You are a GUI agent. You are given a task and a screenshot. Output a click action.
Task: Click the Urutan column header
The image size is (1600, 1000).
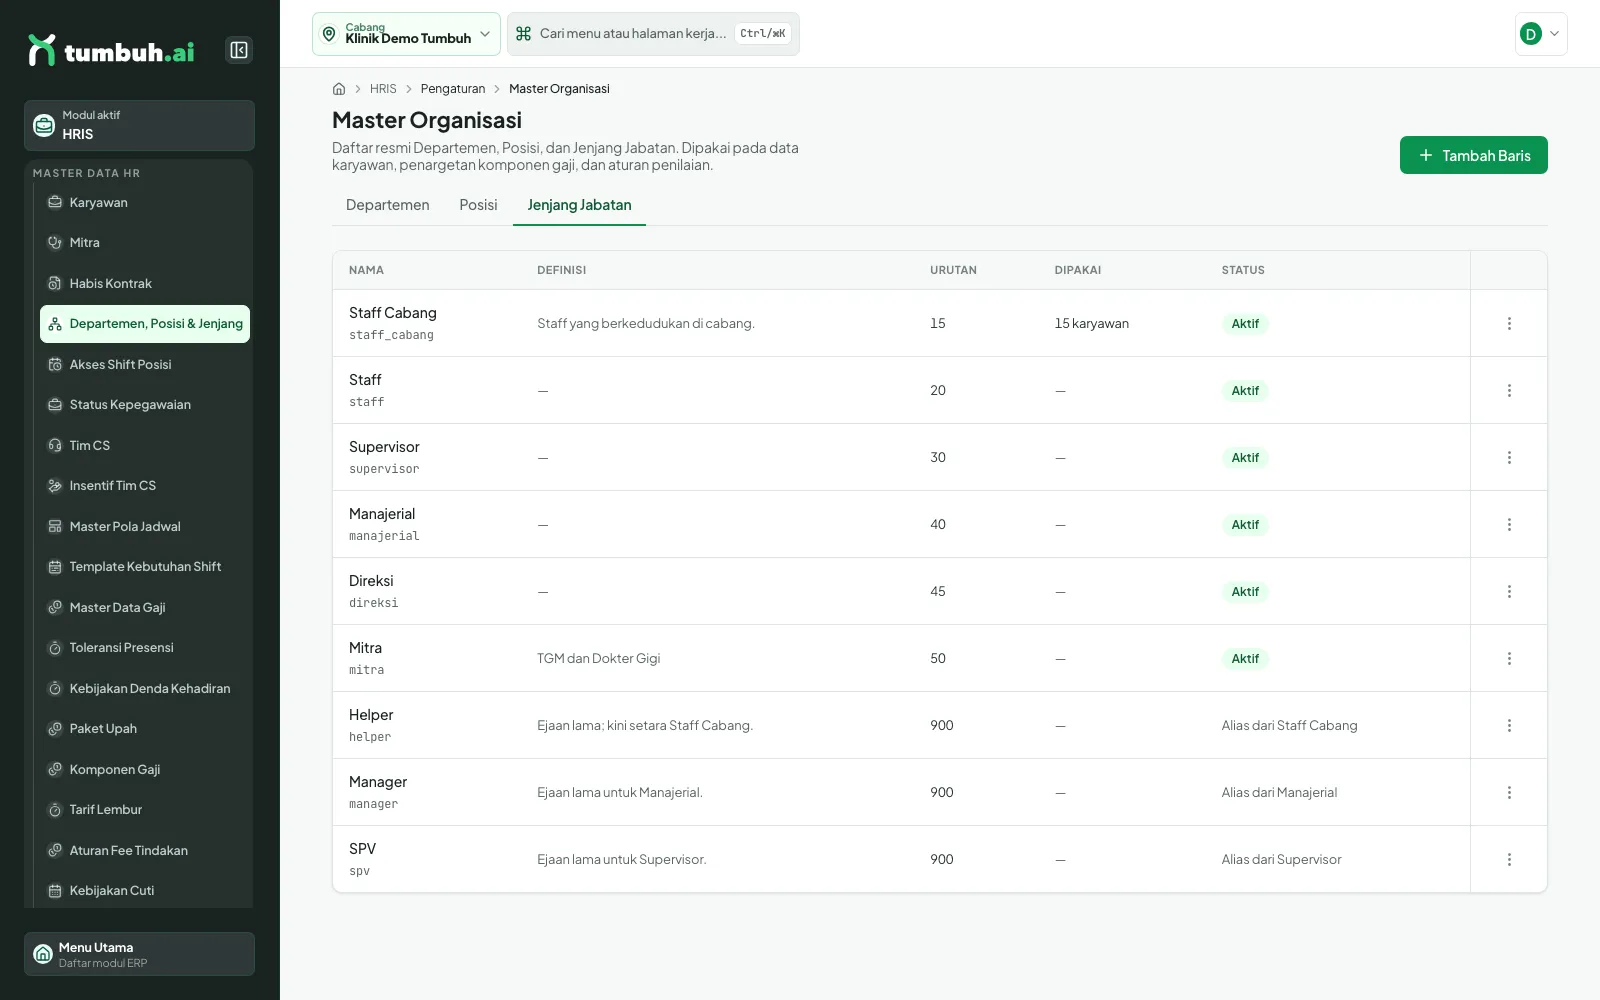[x=953, y=270]
